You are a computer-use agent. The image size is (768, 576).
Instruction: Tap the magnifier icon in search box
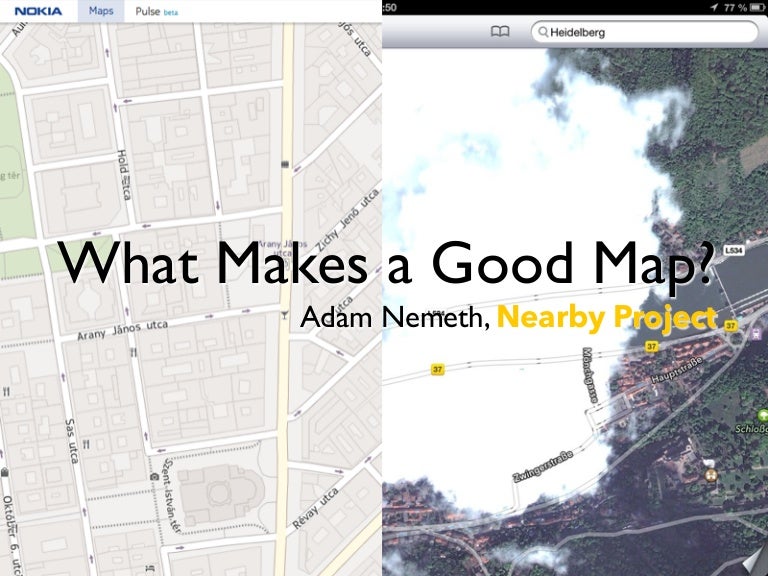point(542,32)
